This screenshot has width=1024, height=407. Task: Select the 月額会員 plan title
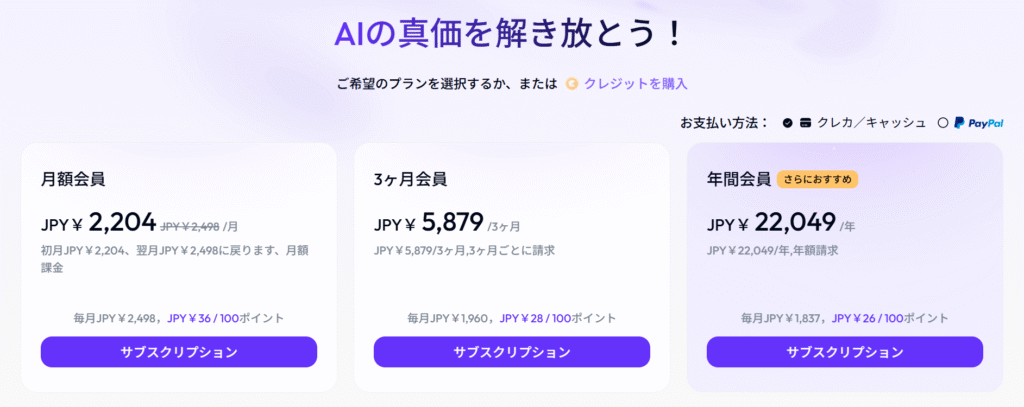click(x=73, y=180)
